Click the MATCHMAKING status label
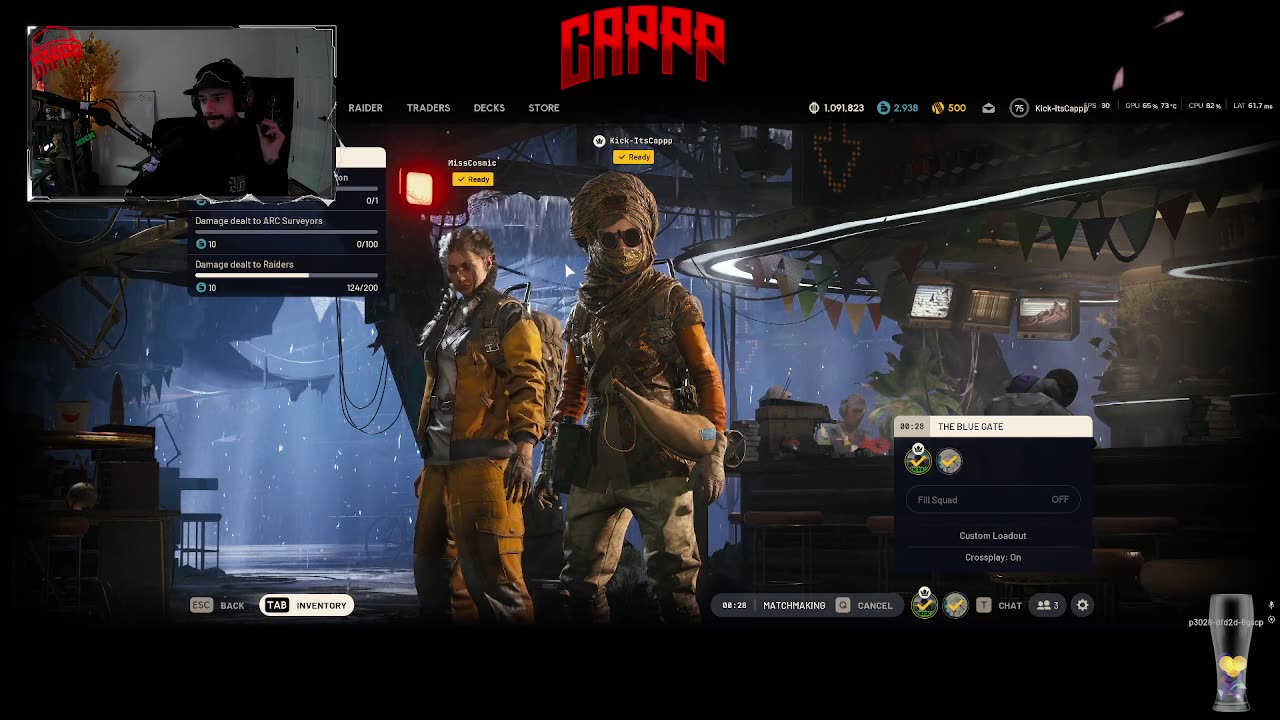Viewport: 1280px width, 720px height. click(x=794, y=606)
